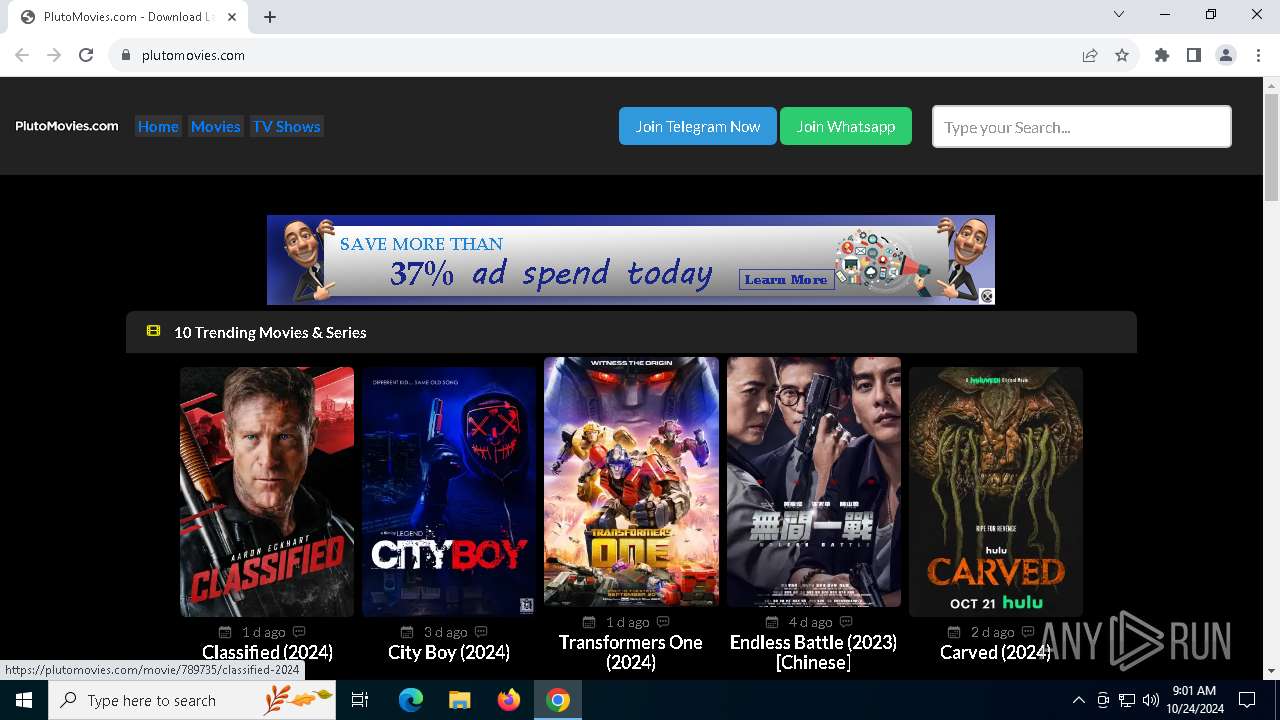Click Learn More in the ad banner
The height and width of the screenshot is (720, 1280).
click(x=786, y=279)
